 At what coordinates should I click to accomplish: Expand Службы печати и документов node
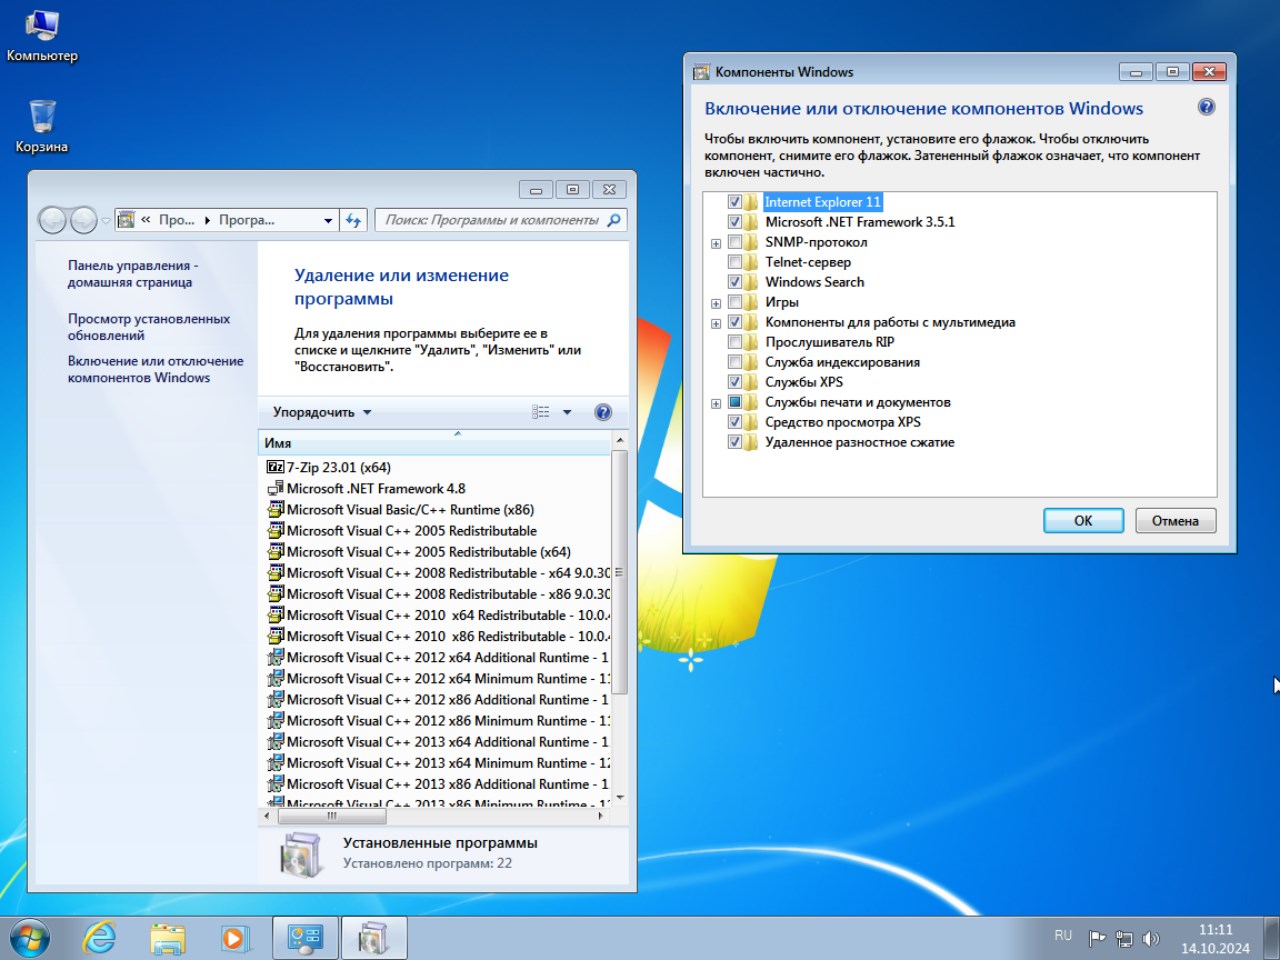pos(716,403)
